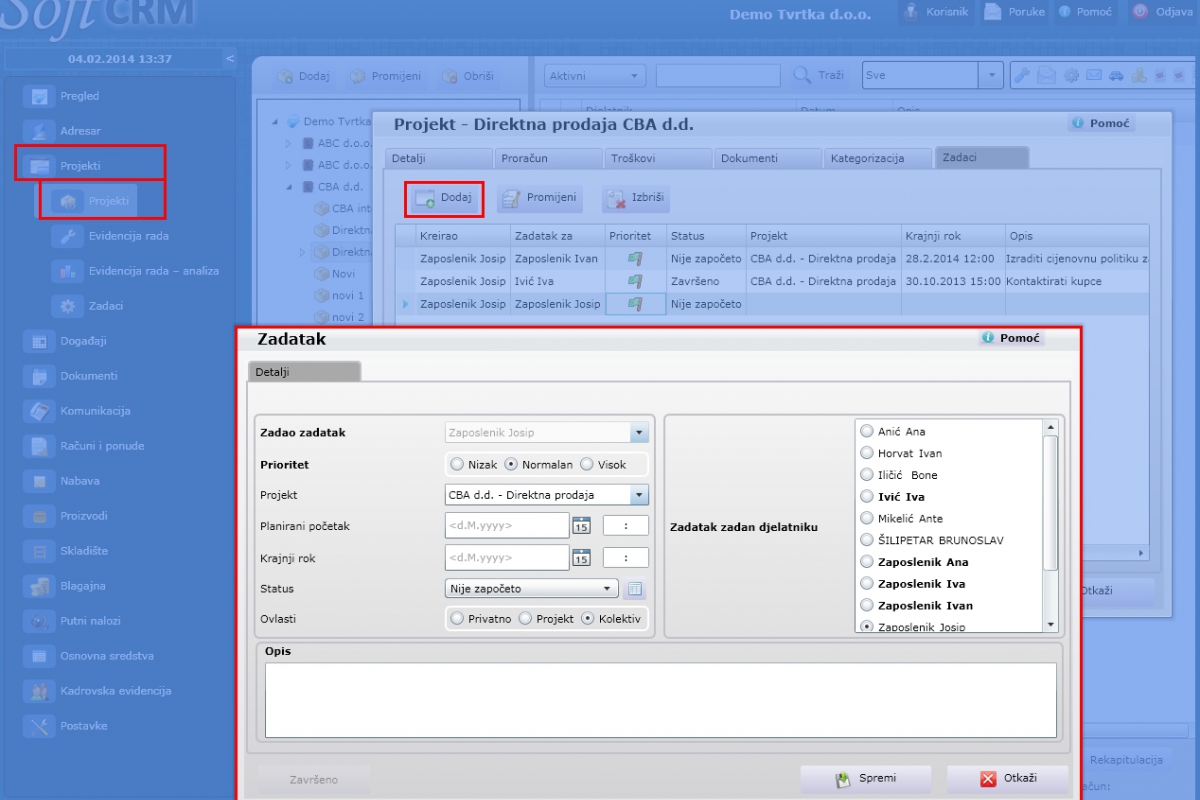This screenshot has height=800, width=1200.
Task: Switch to the Kategorizacija tab
Action: pyautogui.click(x=878, y=158)
